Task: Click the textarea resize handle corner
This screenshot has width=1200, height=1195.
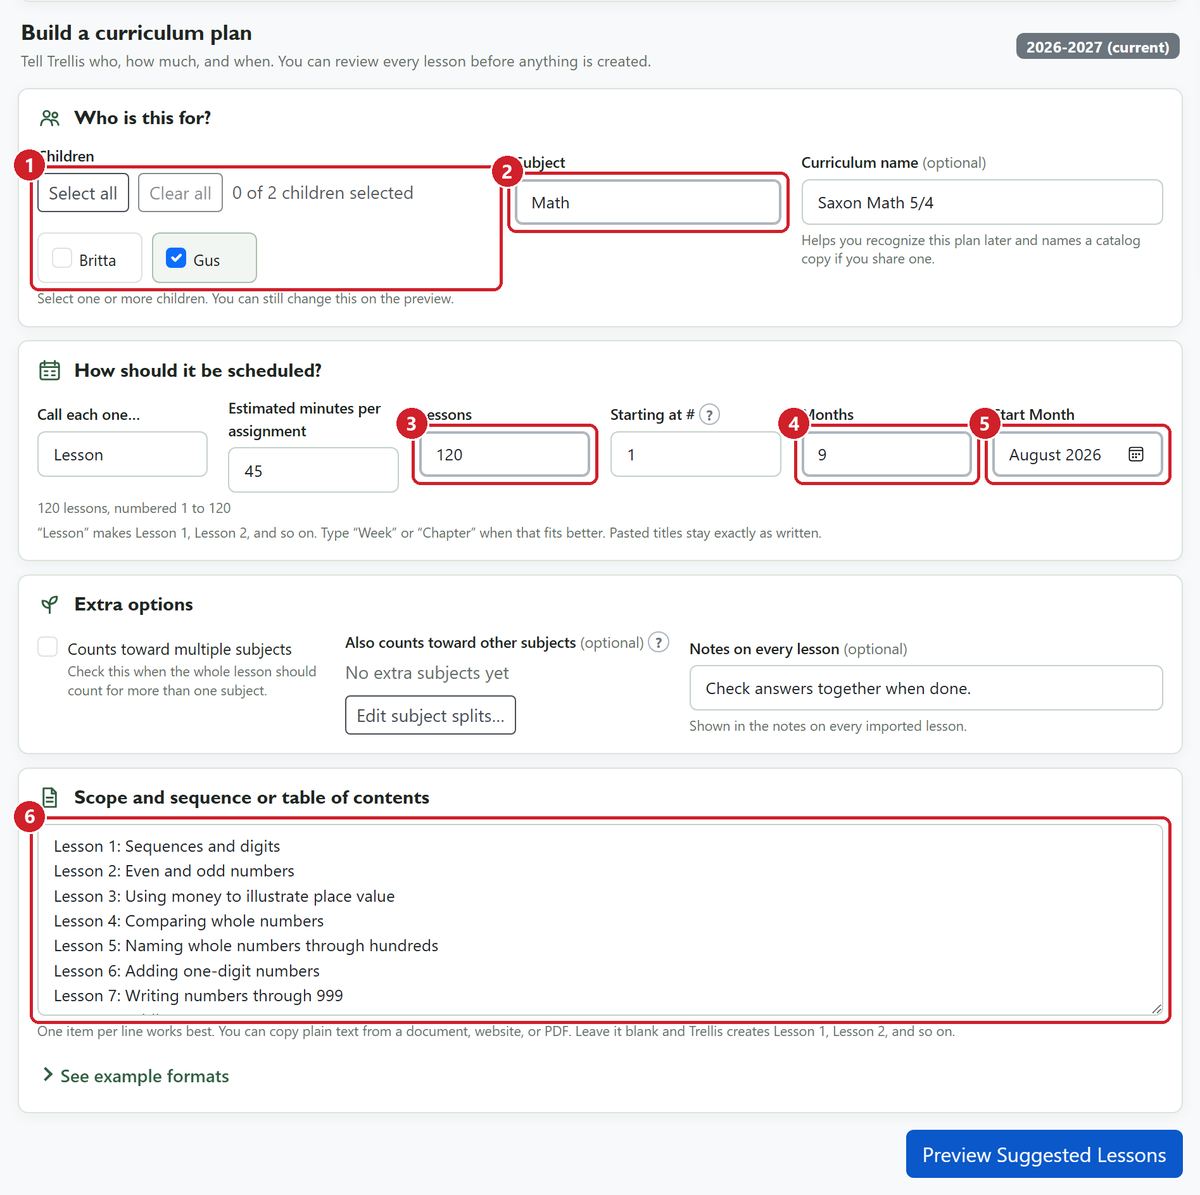Action: click(x=1156, y=1009)
